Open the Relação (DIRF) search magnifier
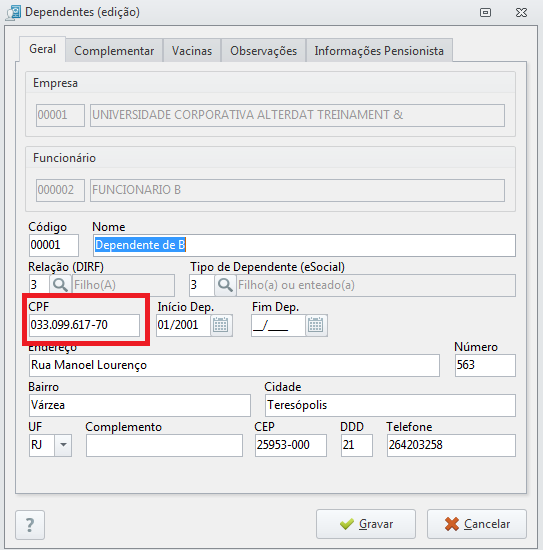 pyautogui.click(x=60, y=285)
